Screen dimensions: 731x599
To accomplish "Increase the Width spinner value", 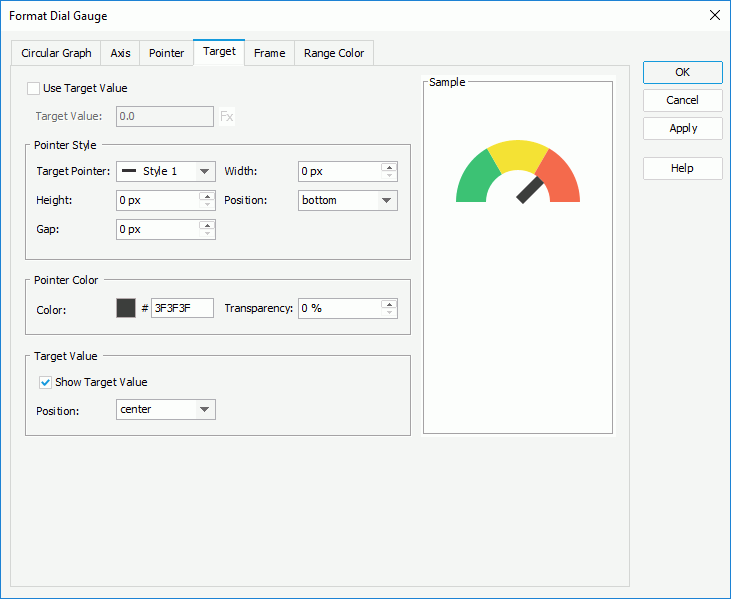I will point(389,167).
